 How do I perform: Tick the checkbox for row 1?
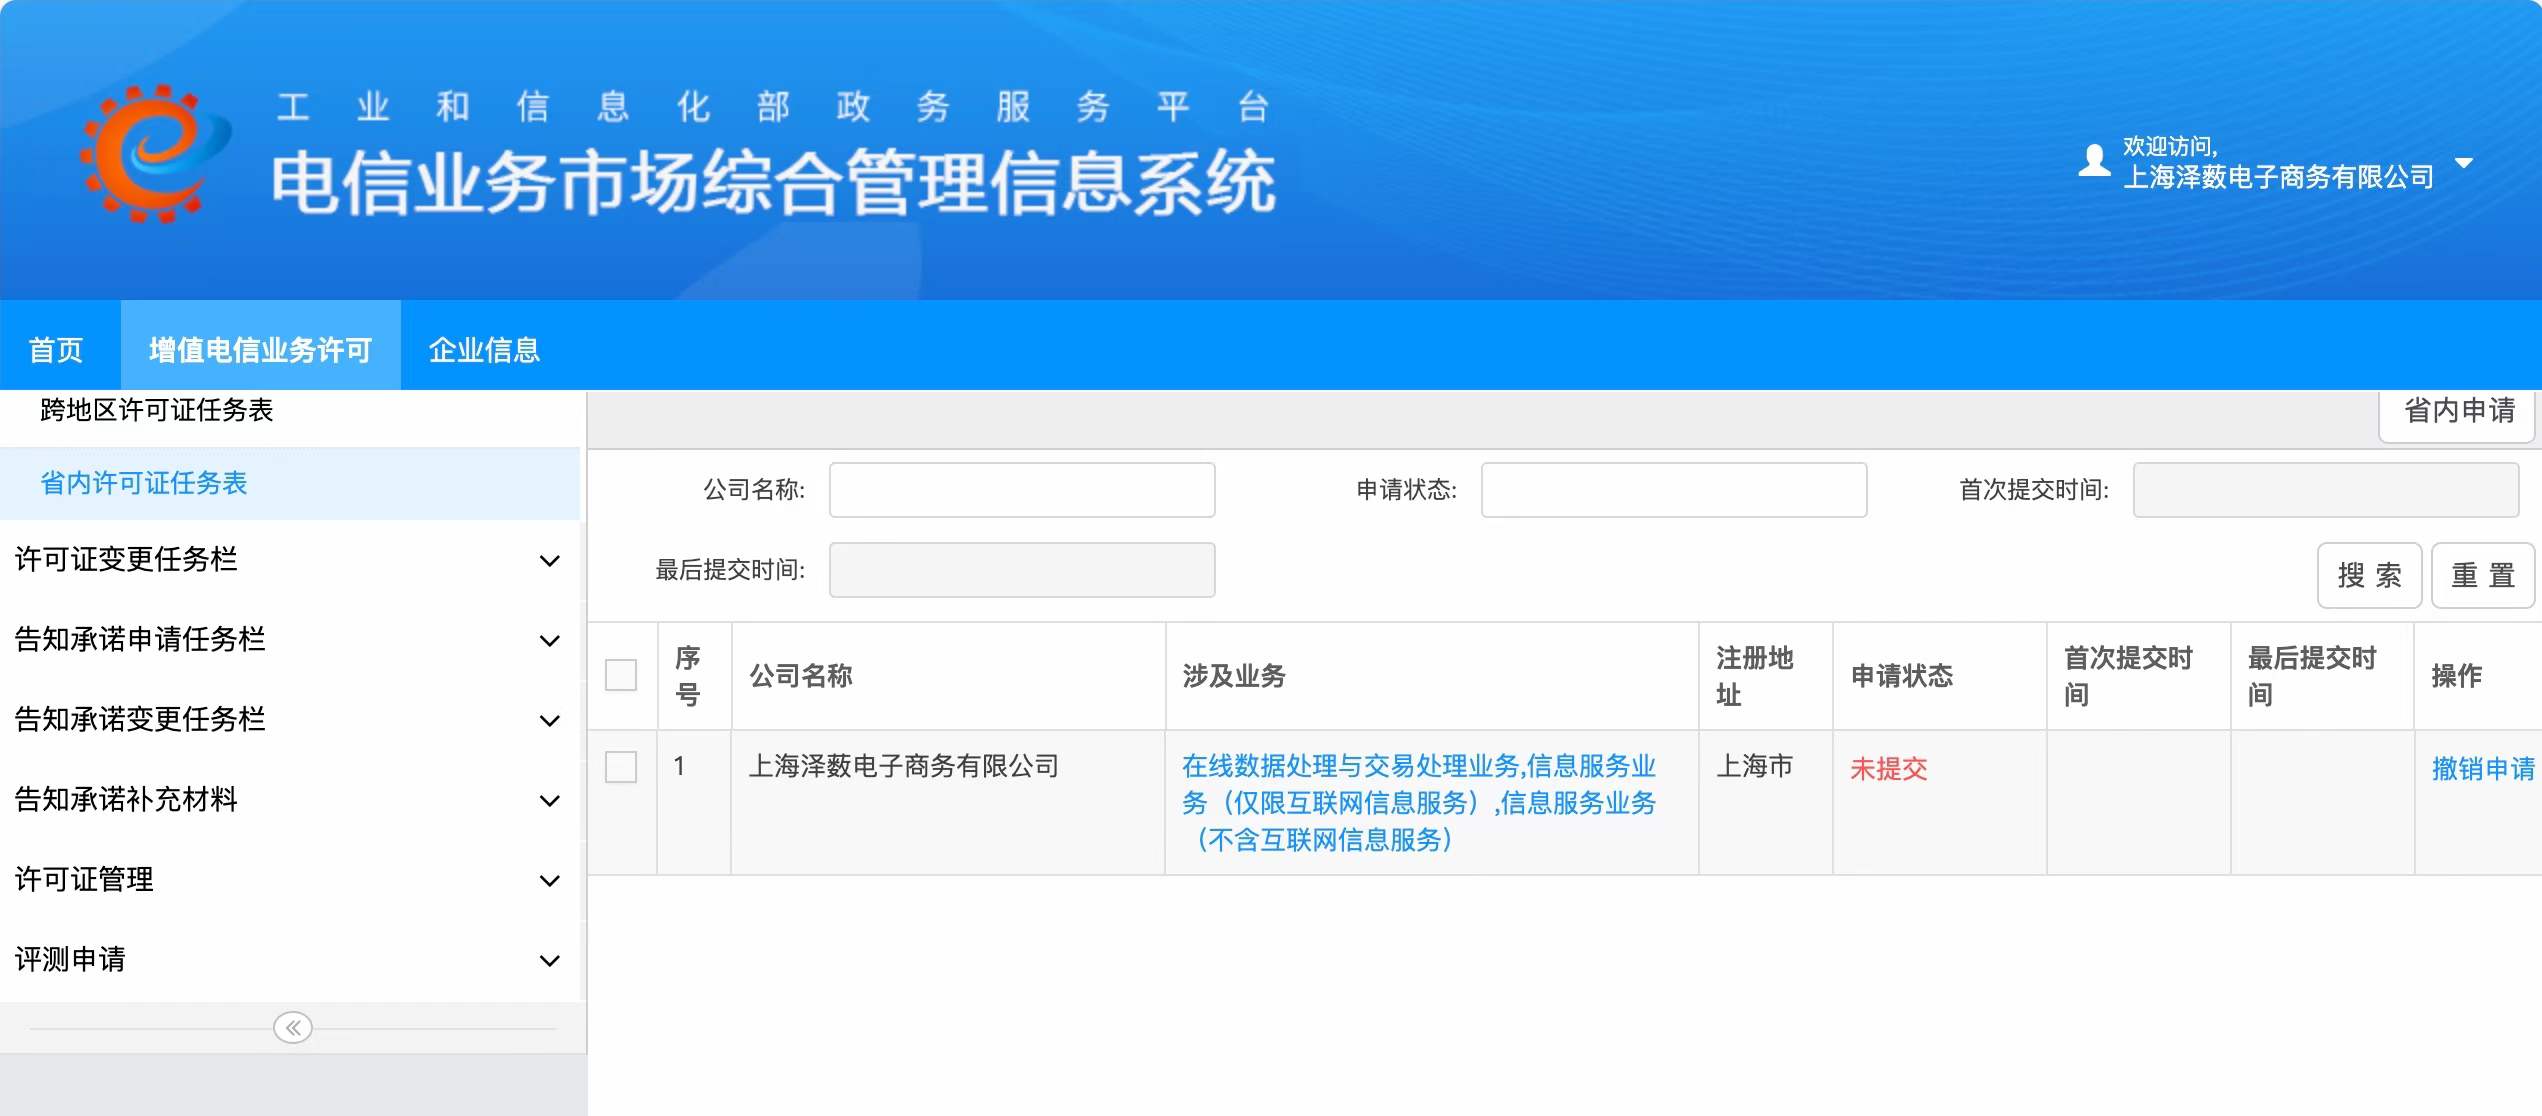coord(621,767)
